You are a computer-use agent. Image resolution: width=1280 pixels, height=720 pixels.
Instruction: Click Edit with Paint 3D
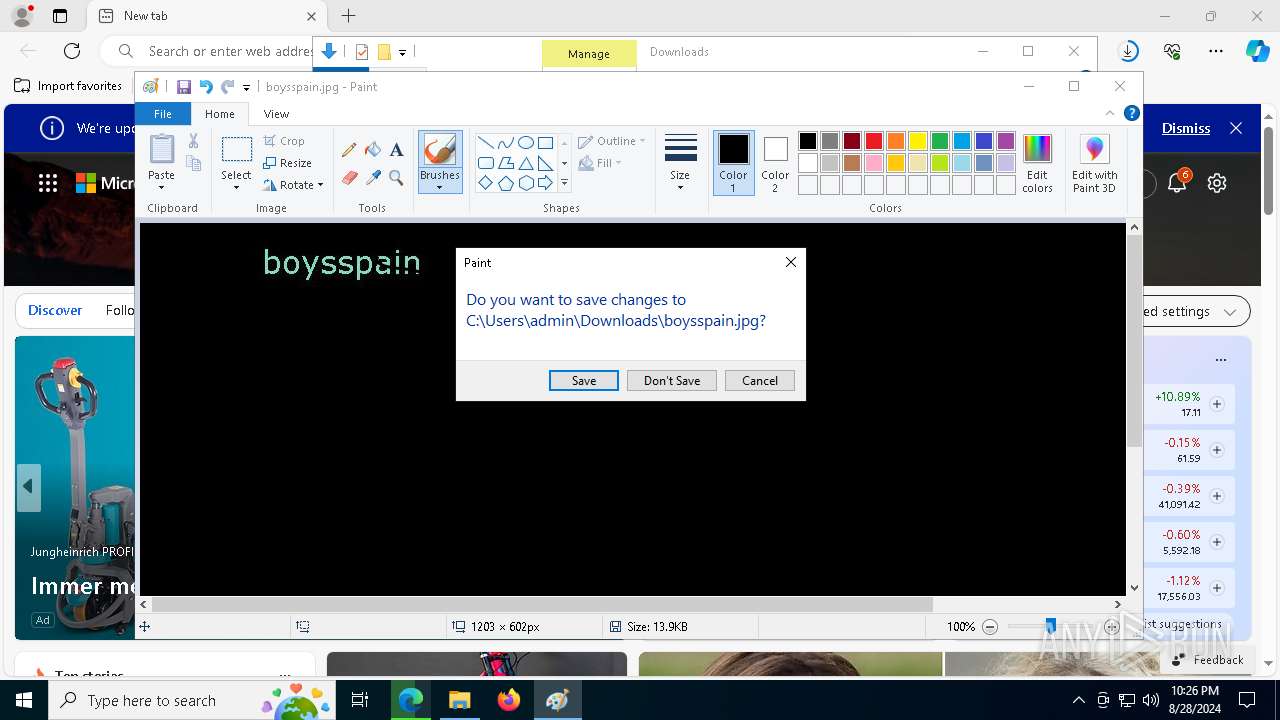[1094, 163]
